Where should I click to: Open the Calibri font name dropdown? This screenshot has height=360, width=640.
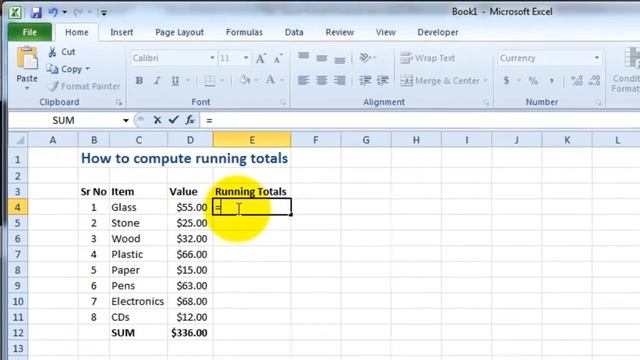coord(213,58)
